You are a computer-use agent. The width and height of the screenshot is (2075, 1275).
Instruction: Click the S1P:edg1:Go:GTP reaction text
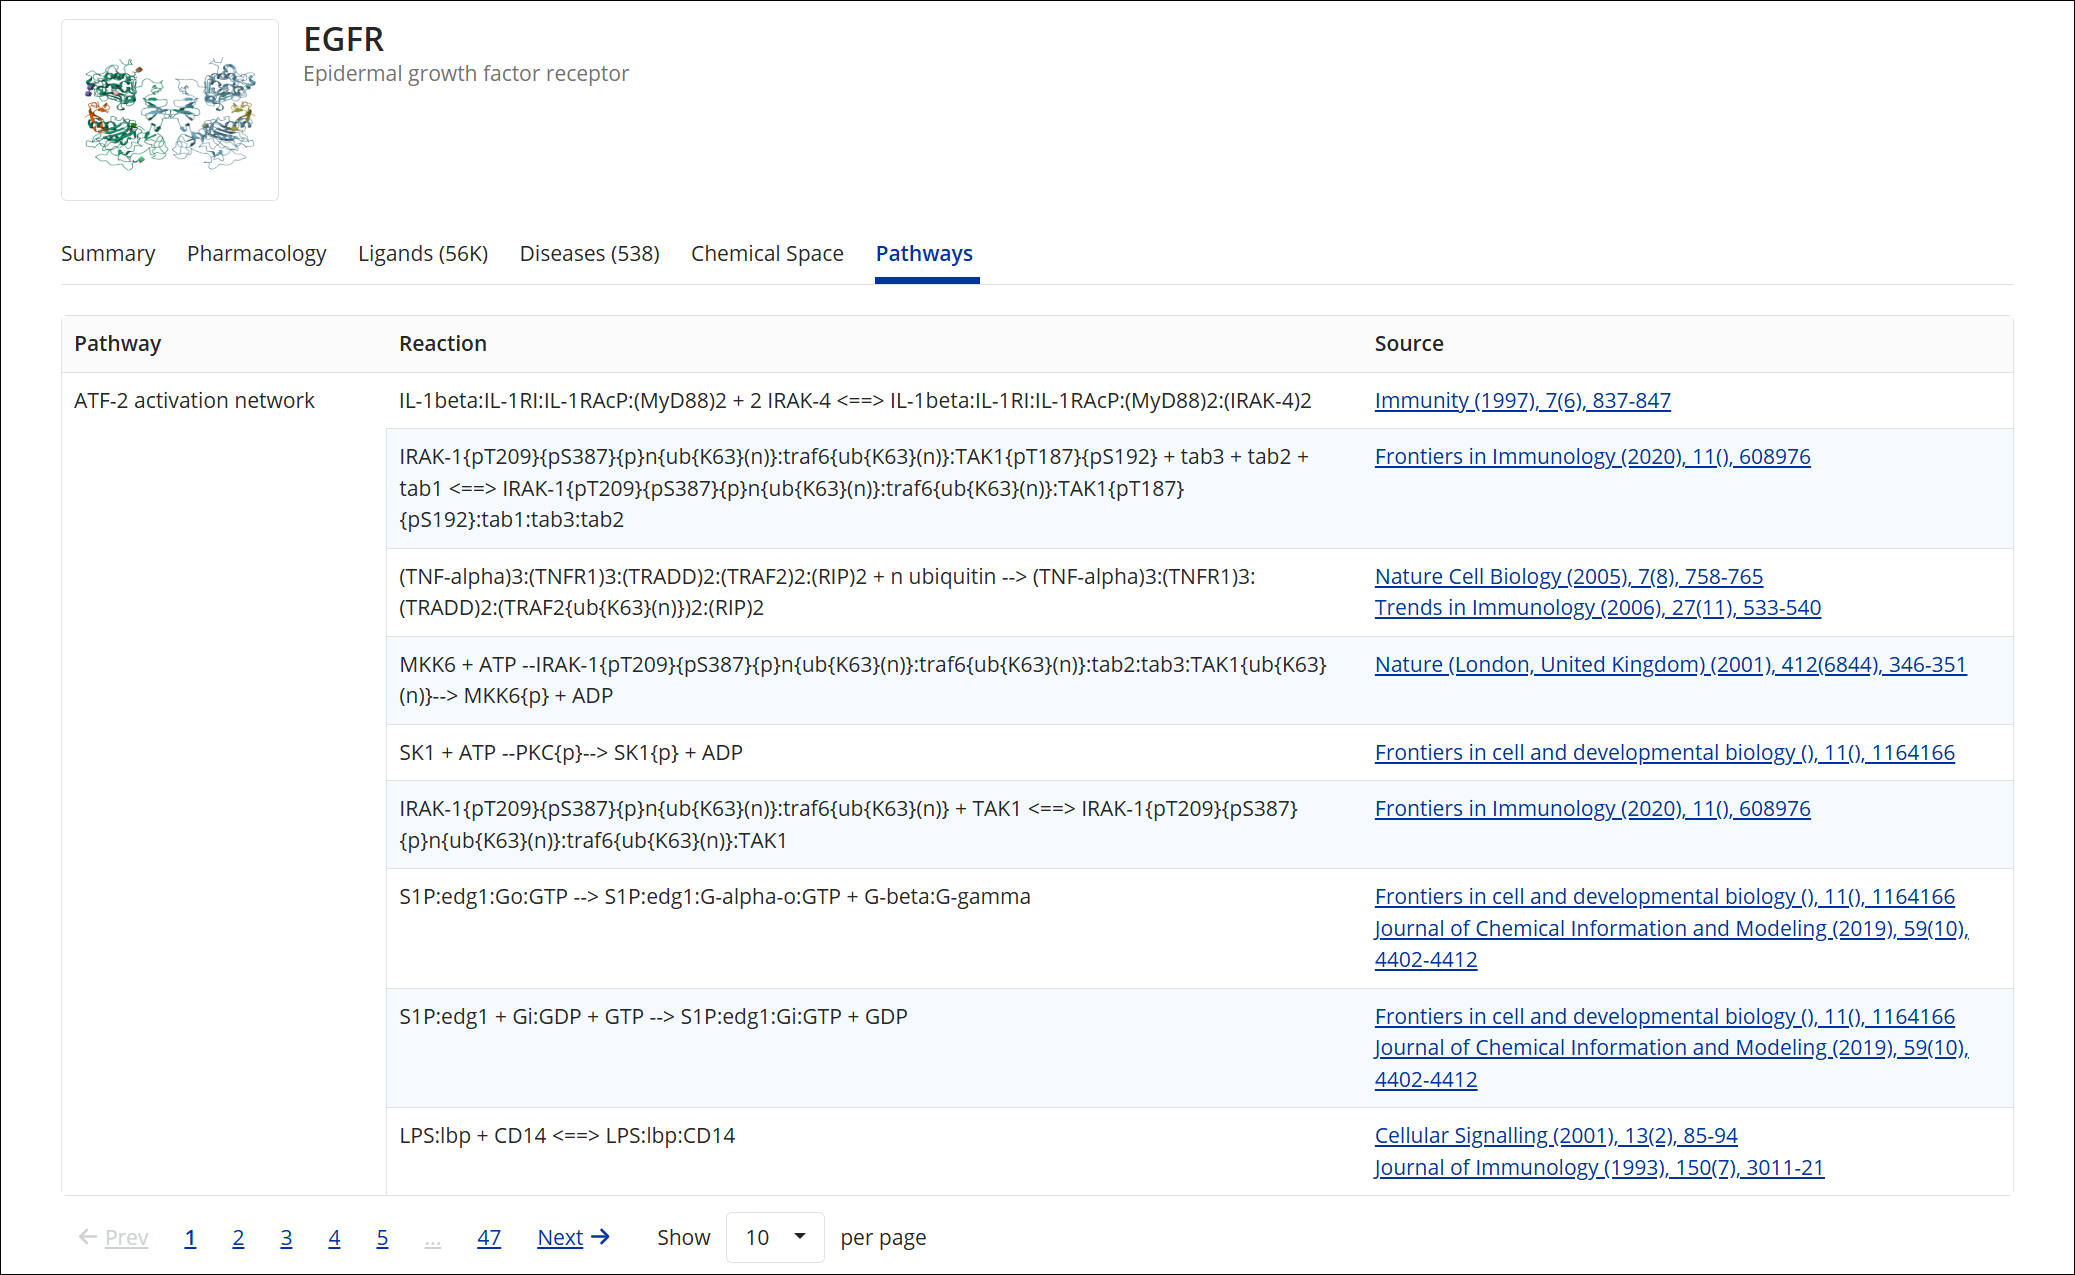[x=715, y=897]
